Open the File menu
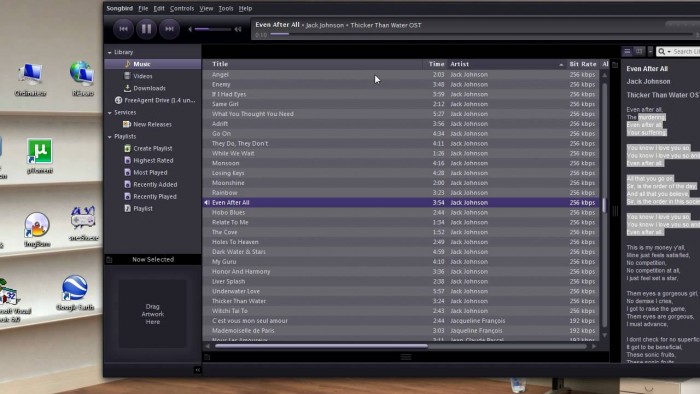Screen dimensions: 700x394 point(143,8)
